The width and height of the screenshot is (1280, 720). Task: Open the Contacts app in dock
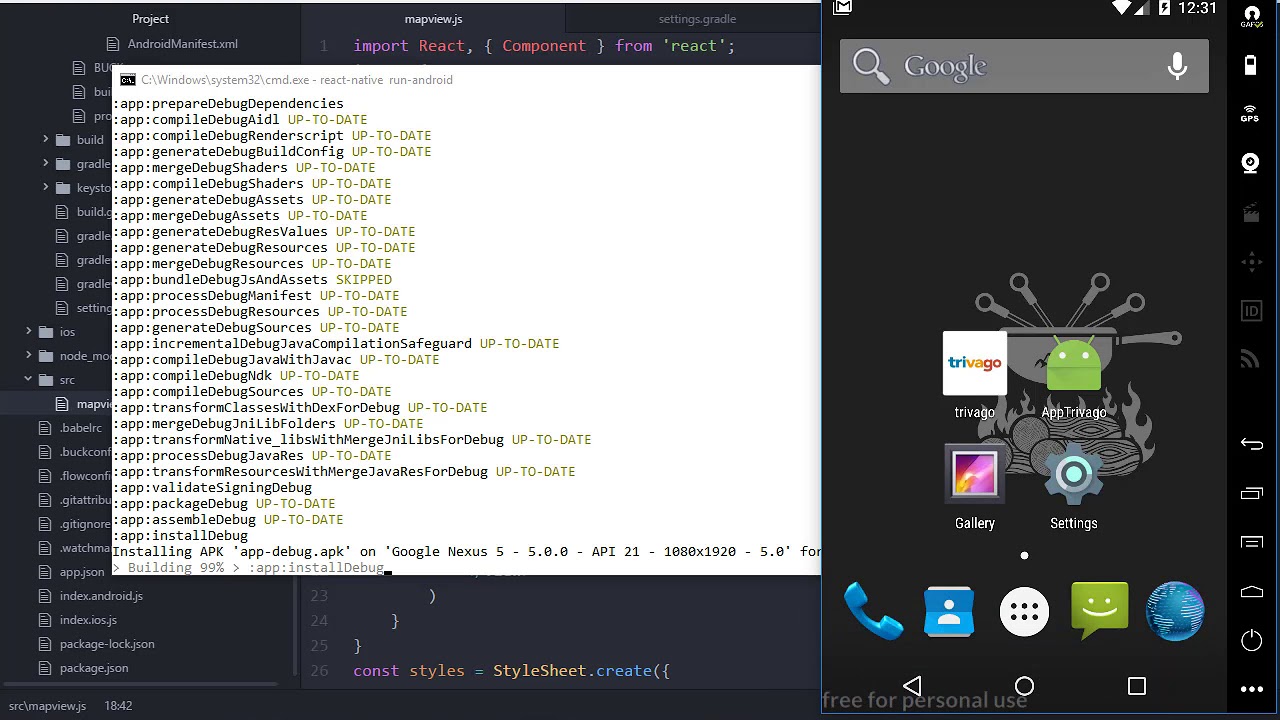pos(949,611)
